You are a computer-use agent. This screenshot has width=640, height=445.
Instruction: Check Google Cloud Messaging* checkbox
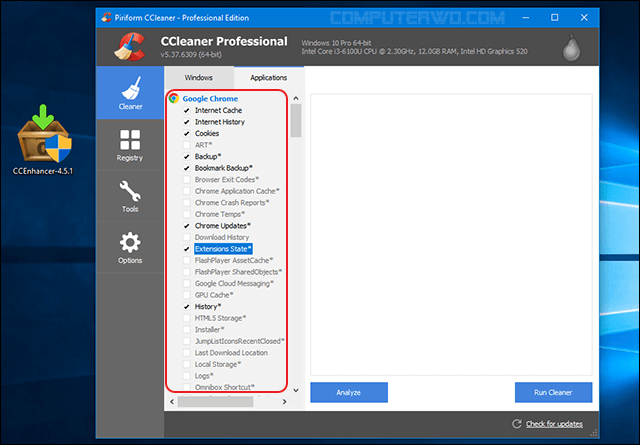187,283
